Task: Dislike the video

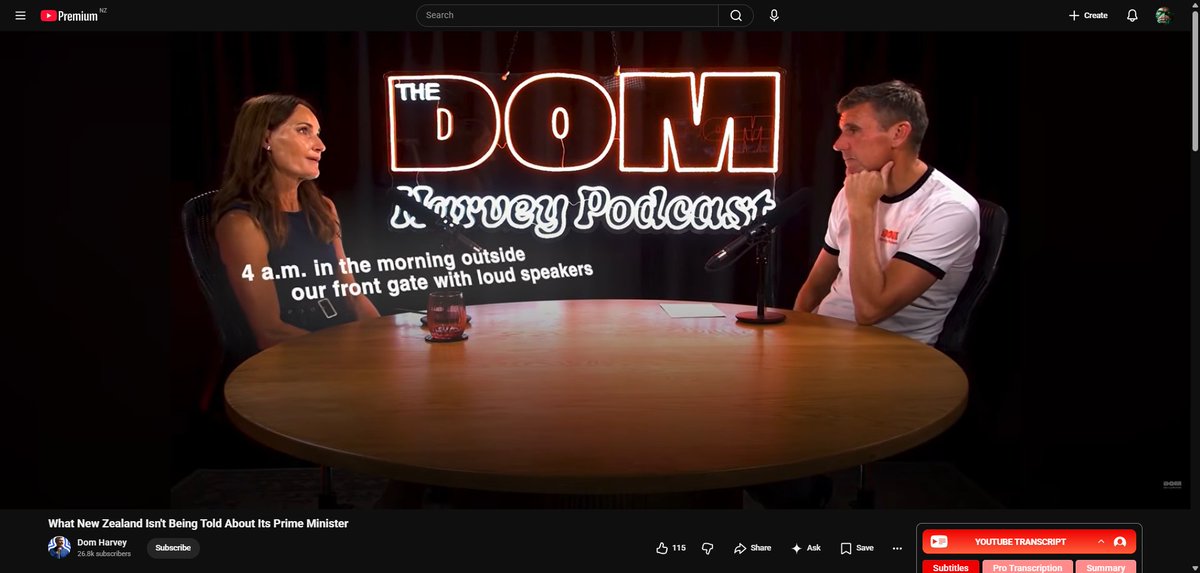Action: pos(707,548)
